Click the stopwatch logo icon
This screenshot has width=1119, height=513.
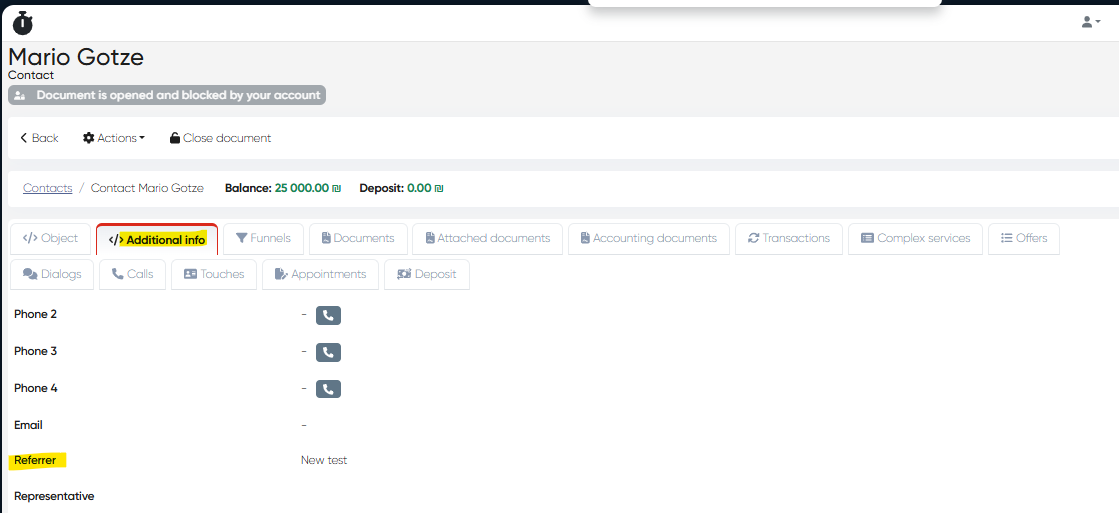[x=22, y=22]
